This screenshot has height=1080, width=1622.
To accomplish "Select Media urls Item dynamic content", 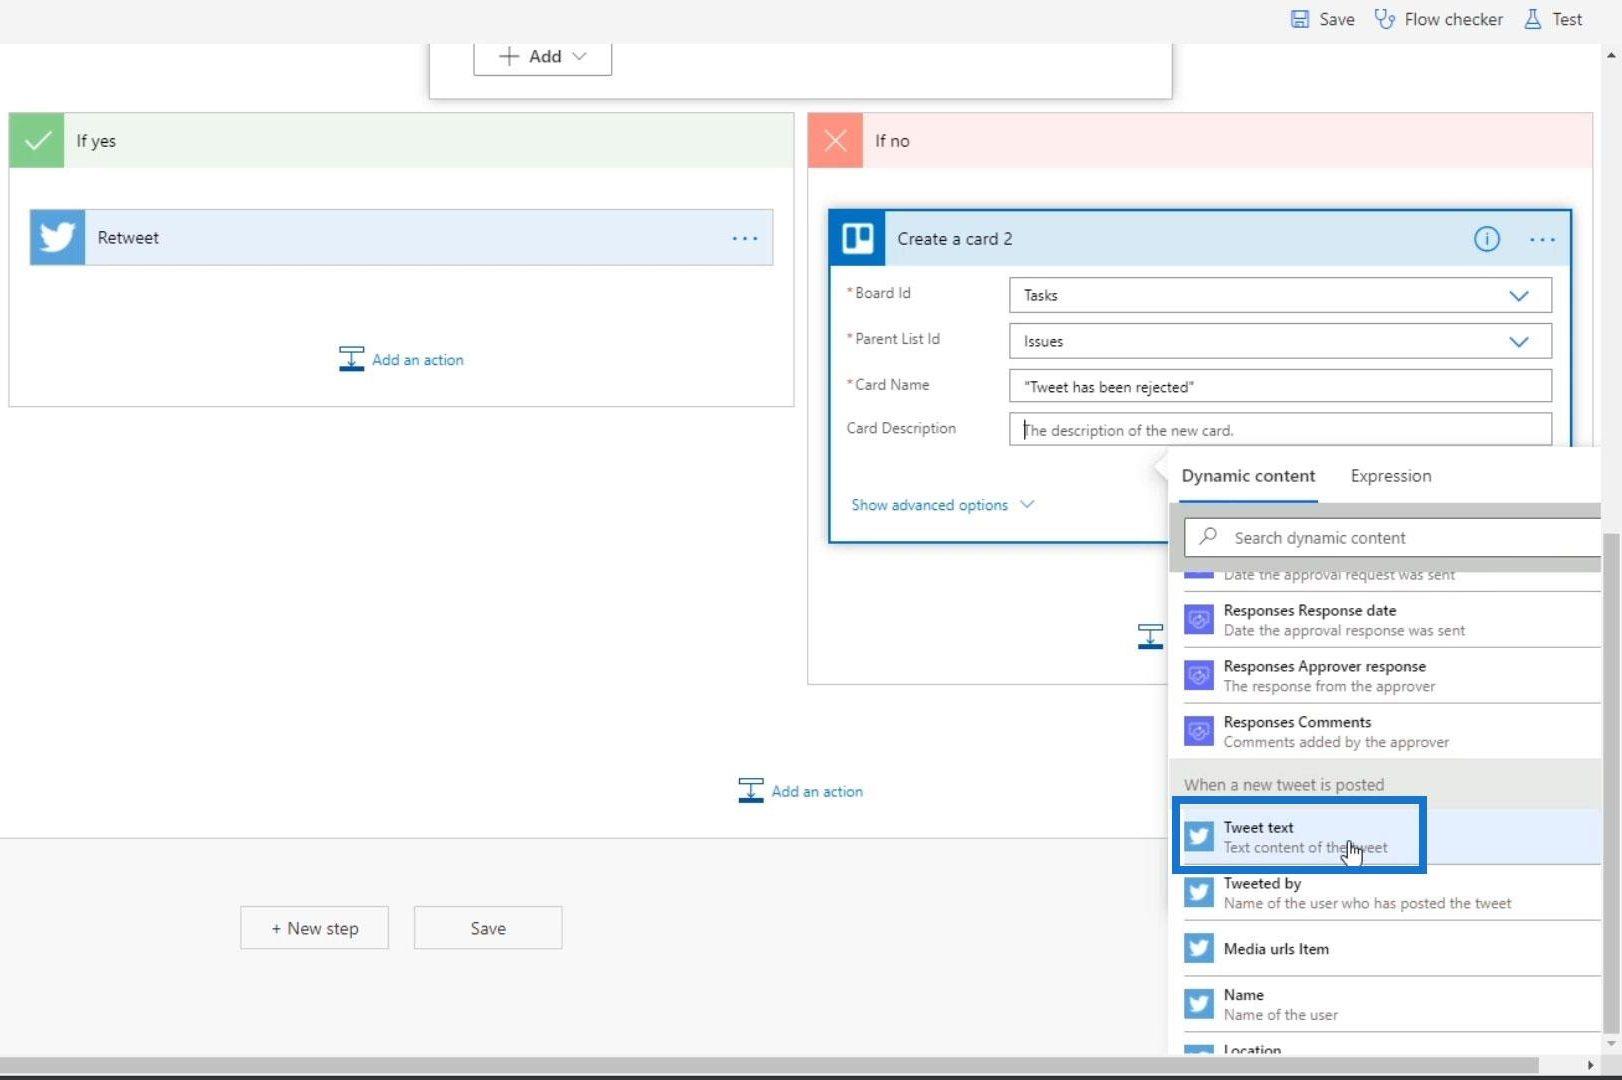I will tap(1385, 948).
